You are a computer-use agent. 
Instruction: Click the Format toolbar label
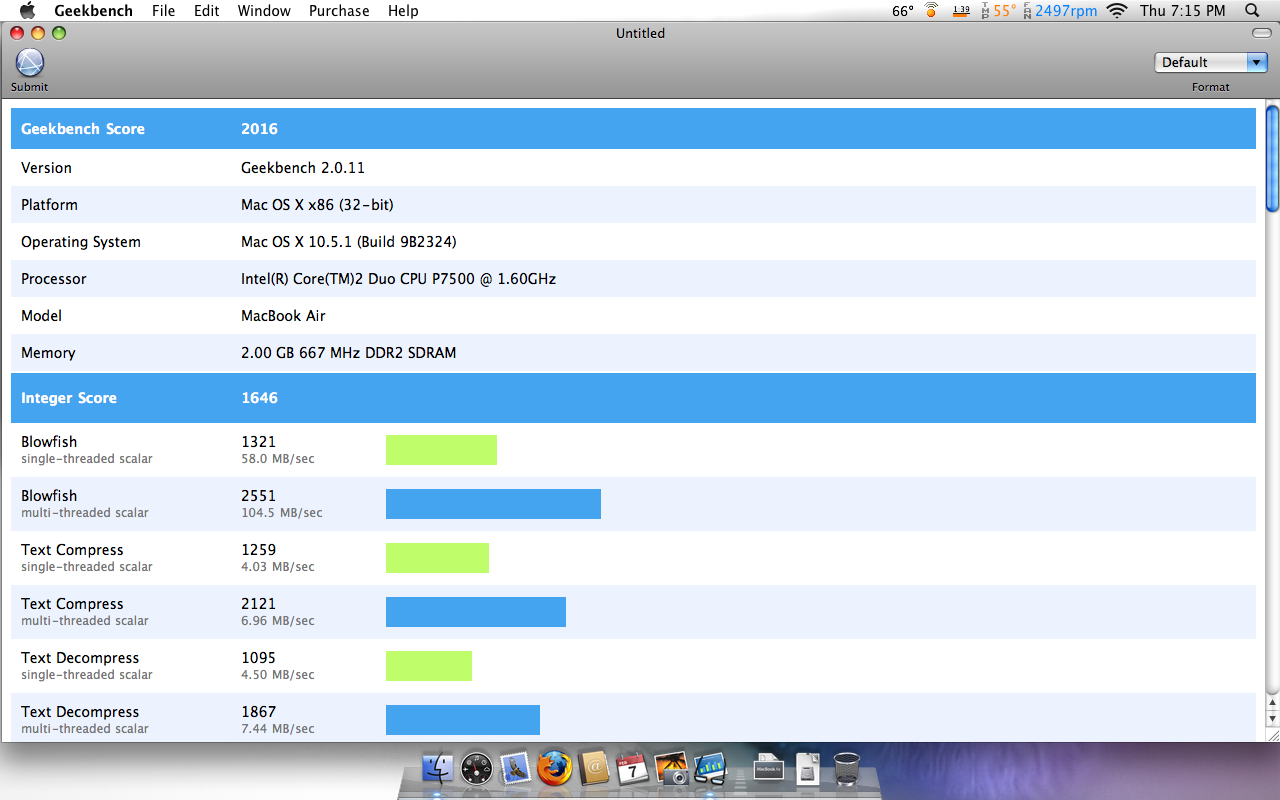click(1211, 87)
